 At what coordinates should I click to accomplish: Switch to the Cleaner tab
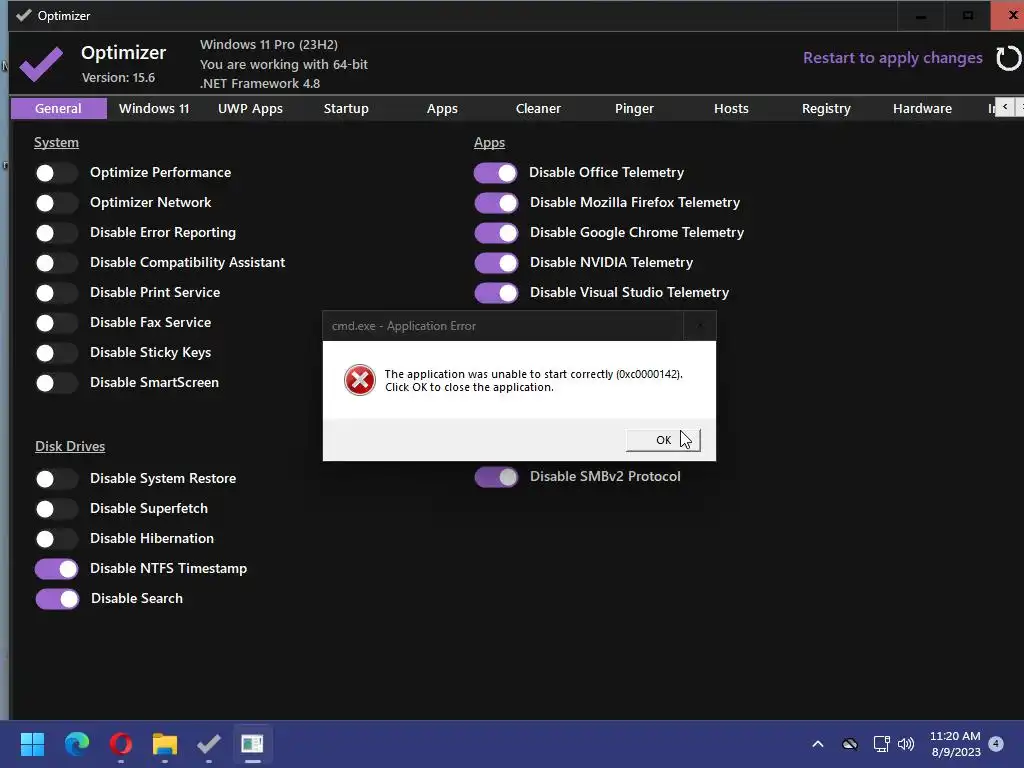coord(538,108)
